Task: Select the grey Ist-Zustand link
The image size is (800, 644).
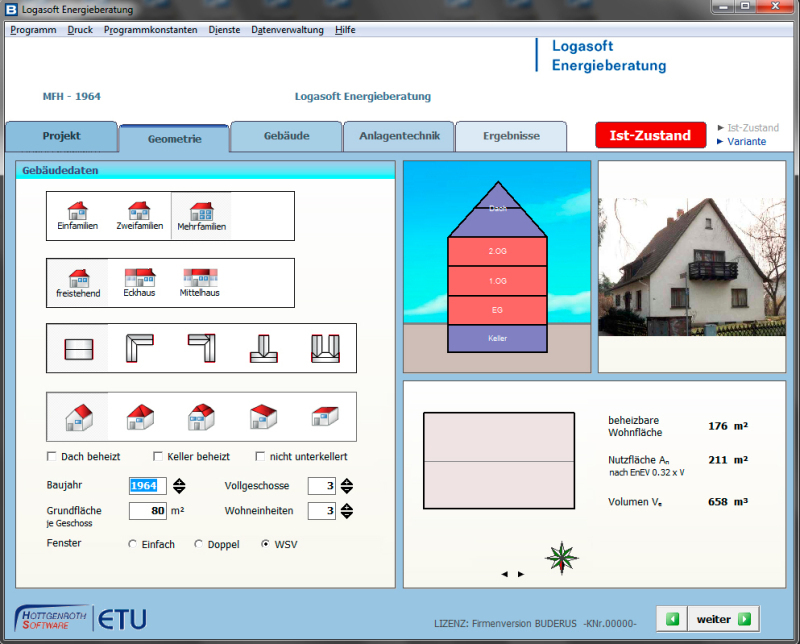Action: [x=753, y=128]
